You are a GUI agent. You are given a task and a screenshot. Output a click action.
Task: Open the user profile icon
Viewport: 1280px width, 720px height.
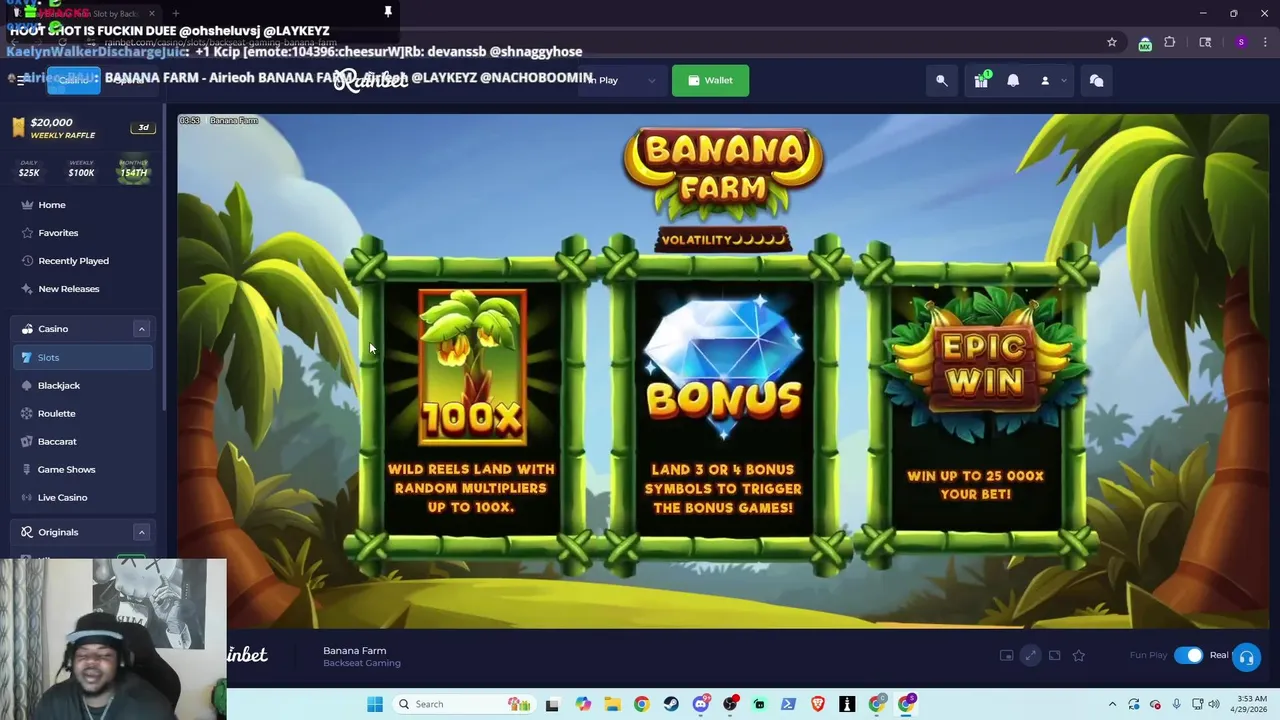(1045, 81)
